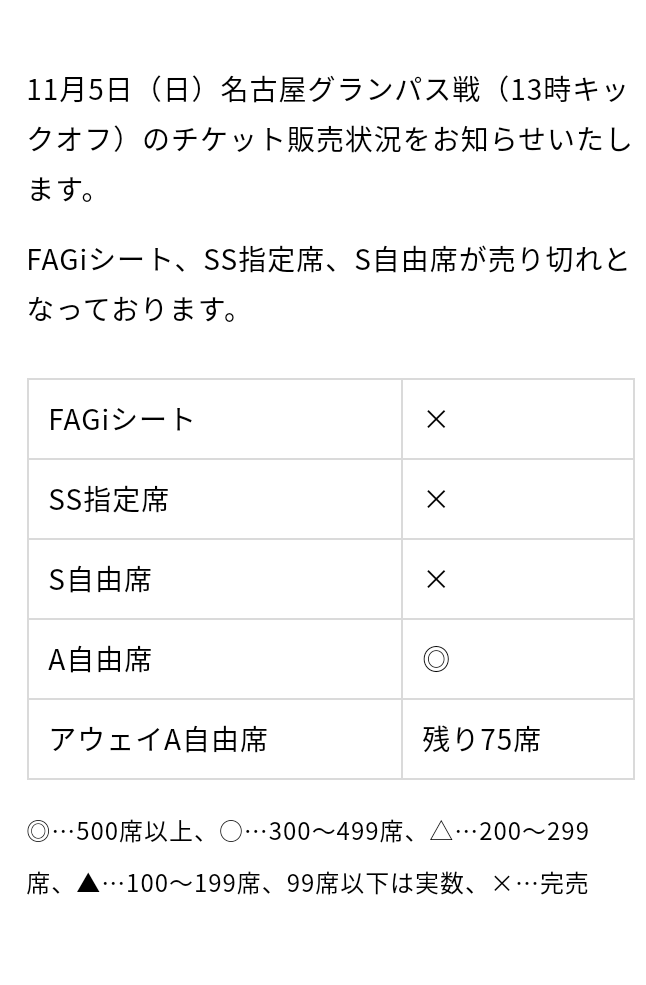646x985 pixels.
Task: Click the ◎ symbol in the legend
Action: tap(38, 832)
